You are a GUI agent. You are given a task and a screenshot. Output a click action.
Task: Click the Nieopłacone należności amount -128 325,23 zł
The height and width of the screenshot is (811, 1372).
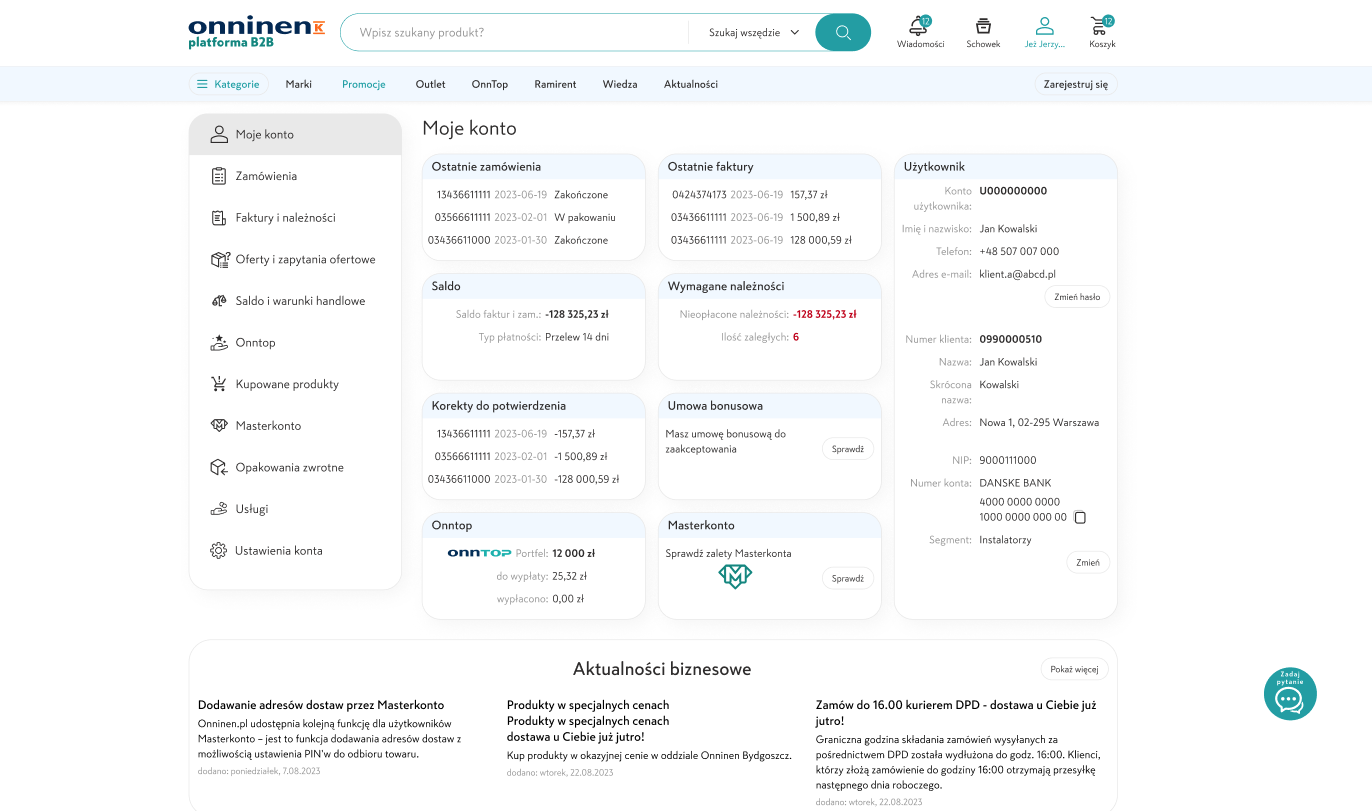tap(824, 314)
